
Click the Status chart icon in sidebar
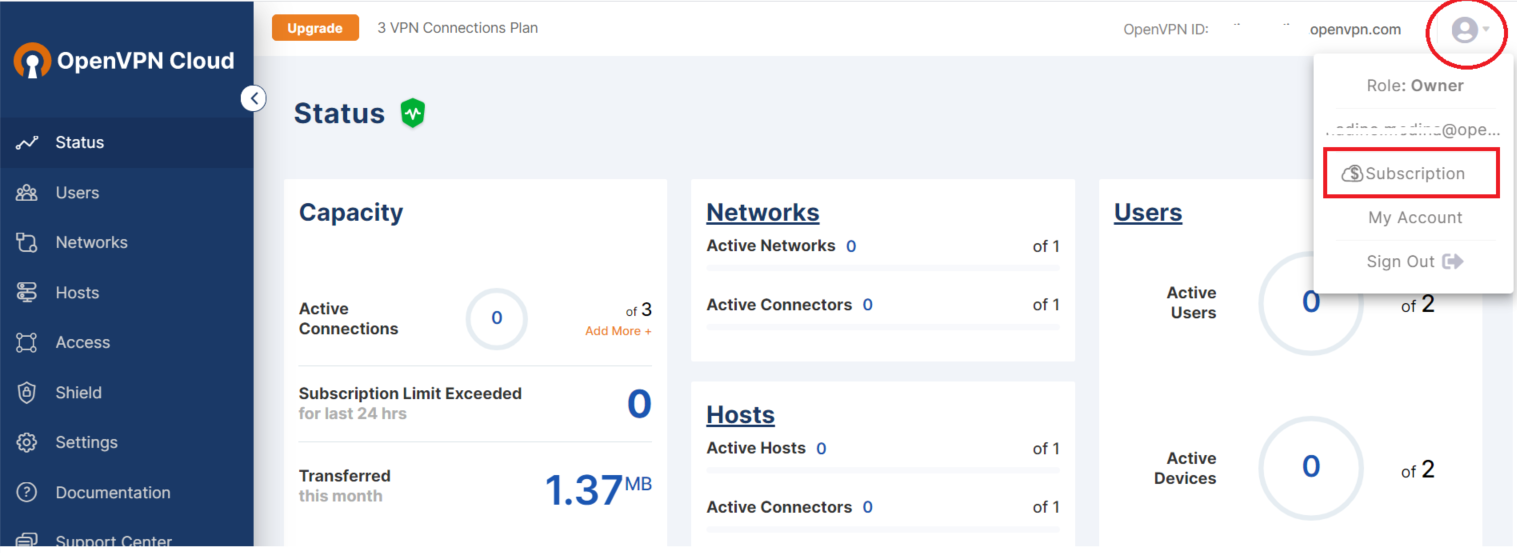click(x=27, y=143)
